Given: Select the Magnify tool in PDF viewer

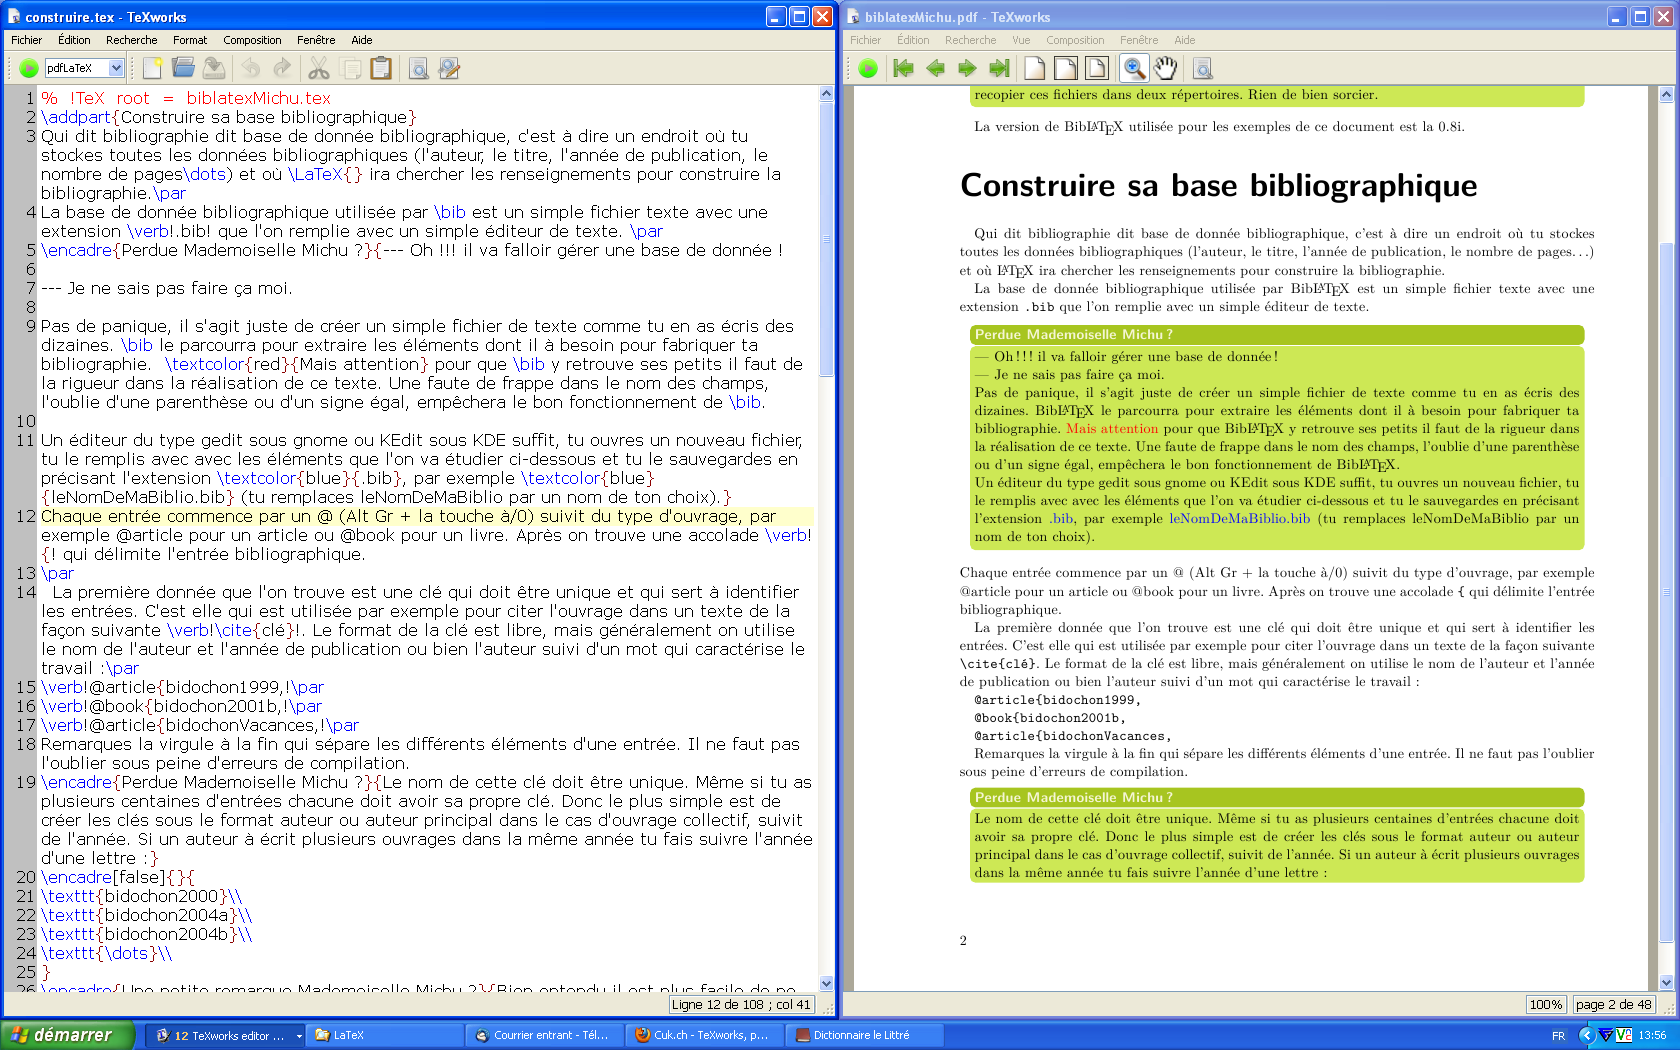Looking at the screenshot, I should [1134, 68].
